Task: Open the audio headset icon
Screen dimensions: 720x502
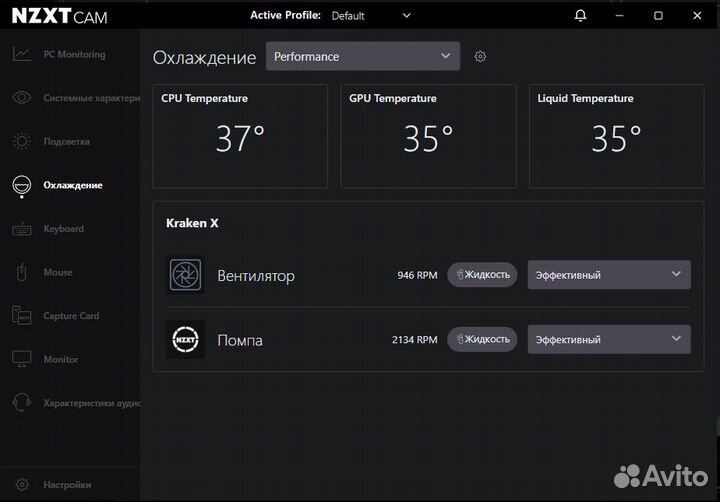Action: pos(21,403)
